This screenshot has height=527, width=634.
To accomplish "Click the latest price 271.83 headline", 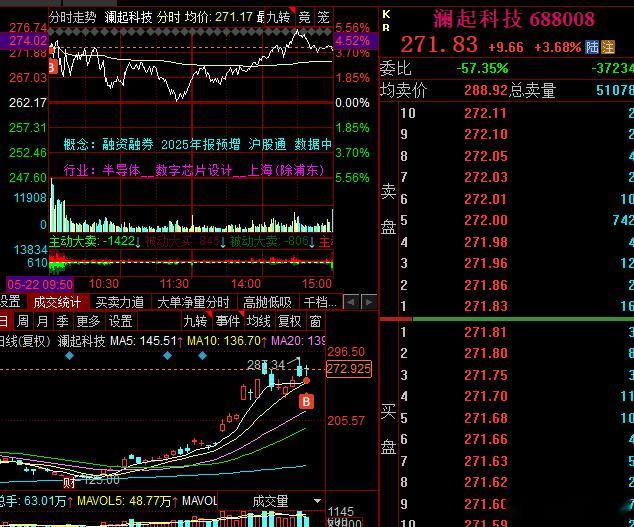I will tap(439, 44).
